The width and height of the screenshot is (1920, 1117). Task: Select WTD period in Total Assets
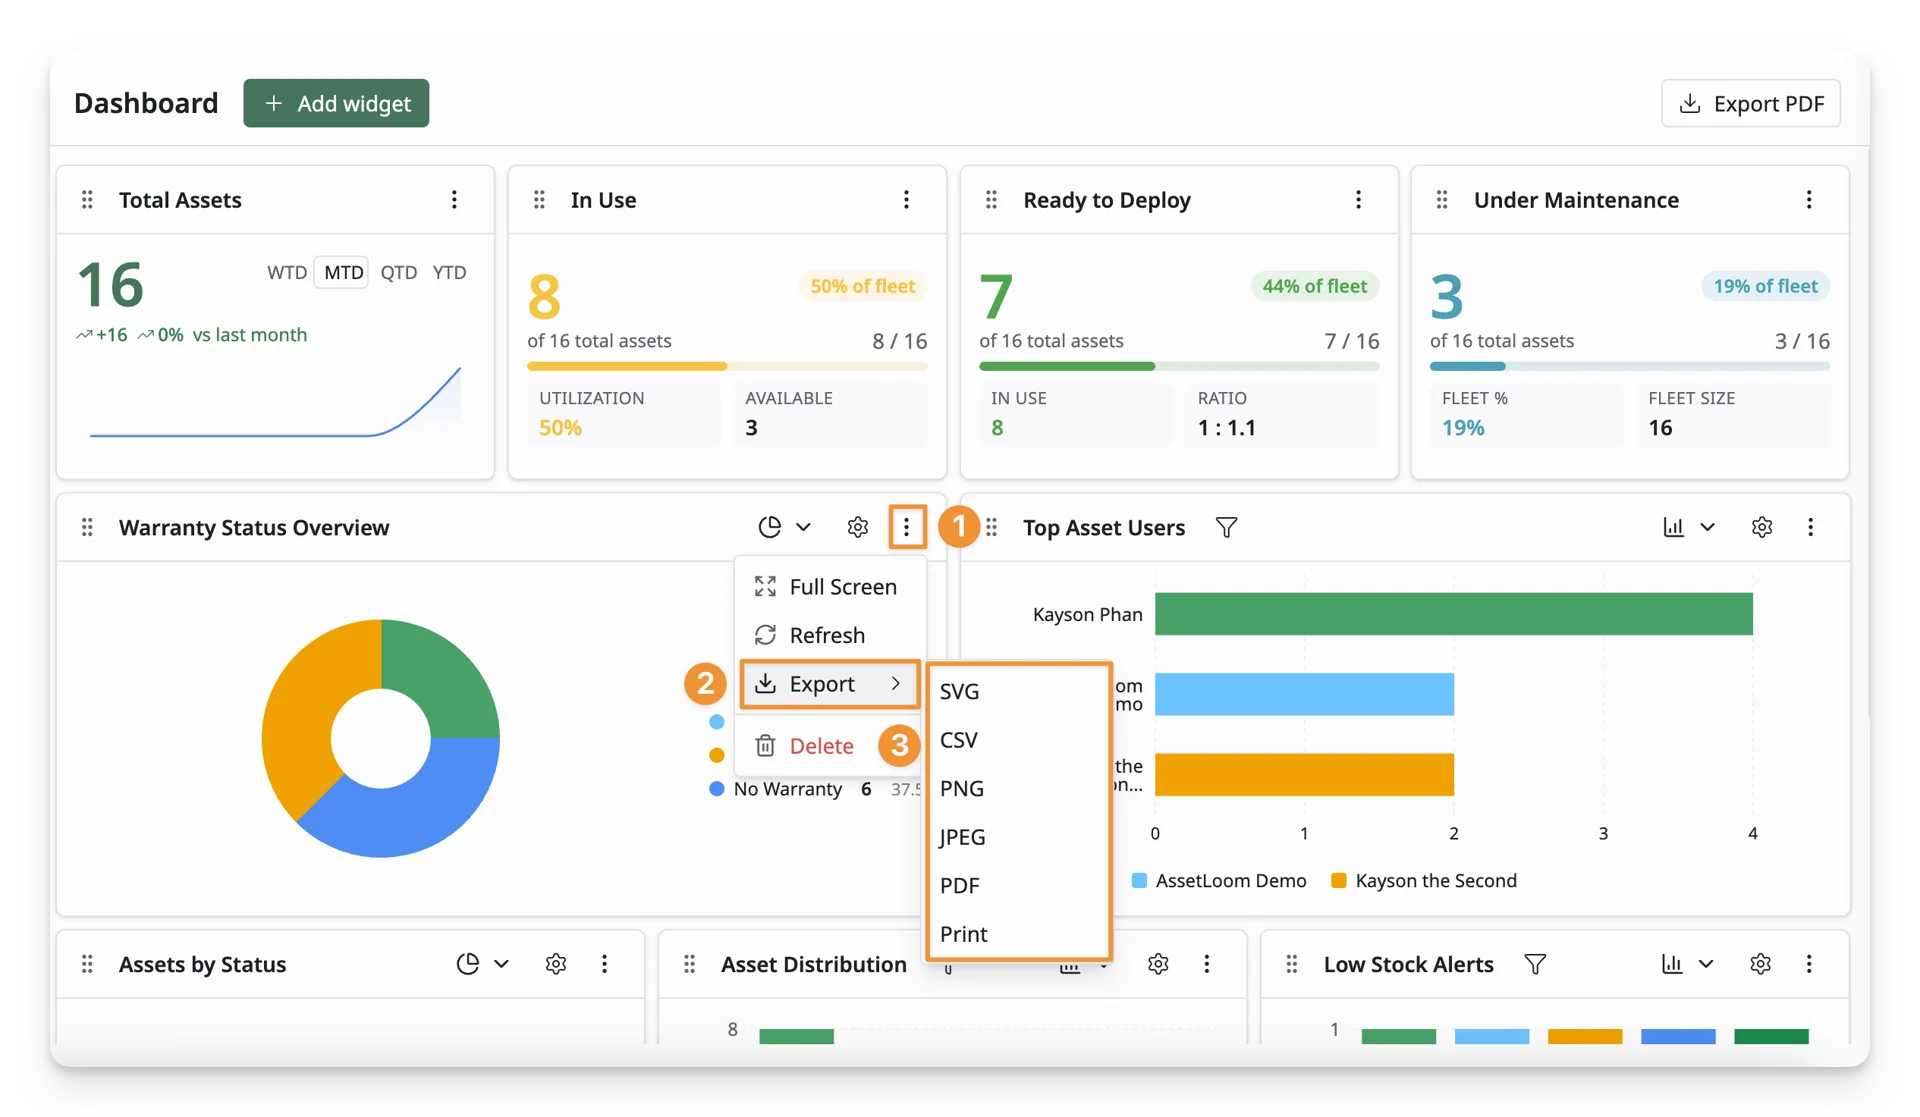pos(287,272)
